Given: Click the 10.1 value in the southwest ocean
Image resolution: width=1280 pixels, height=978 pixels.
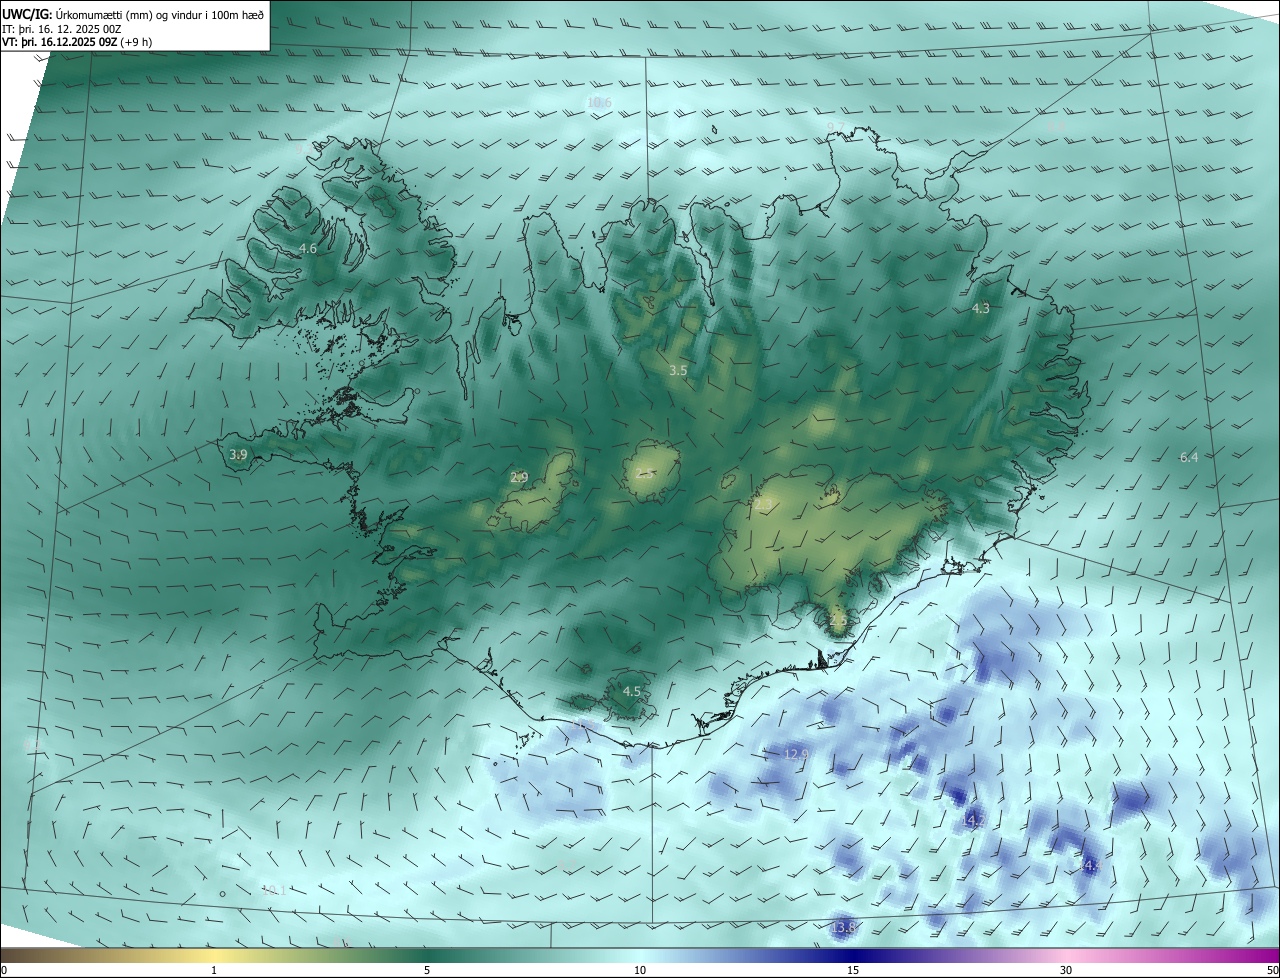Looking at the screenshot, I should (273, 890).
